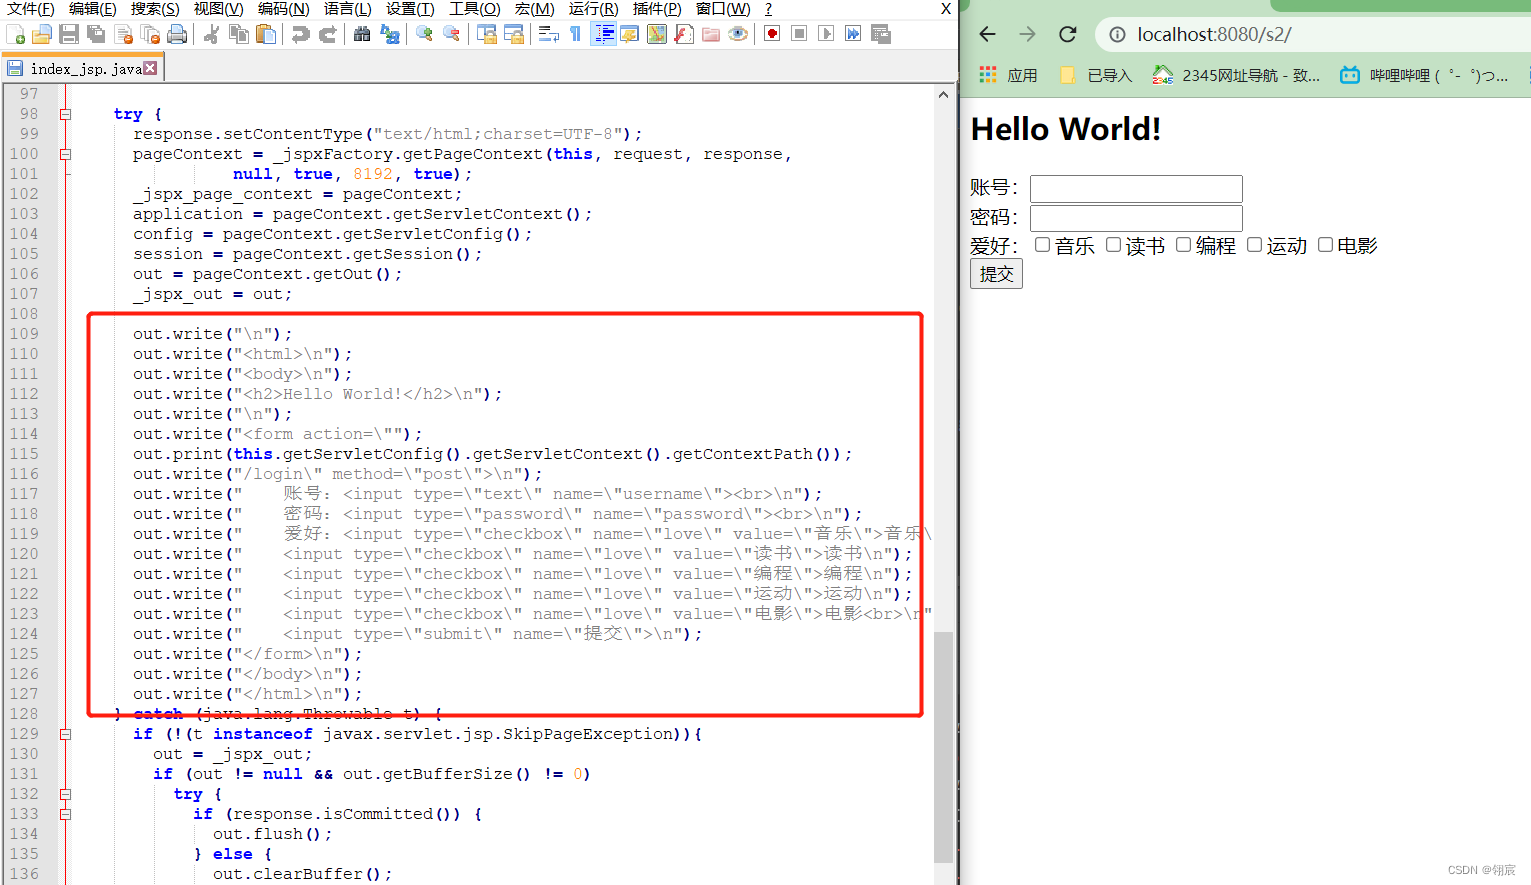
Task: Click the Paste clipboard icon
Action: pos(265,35)
